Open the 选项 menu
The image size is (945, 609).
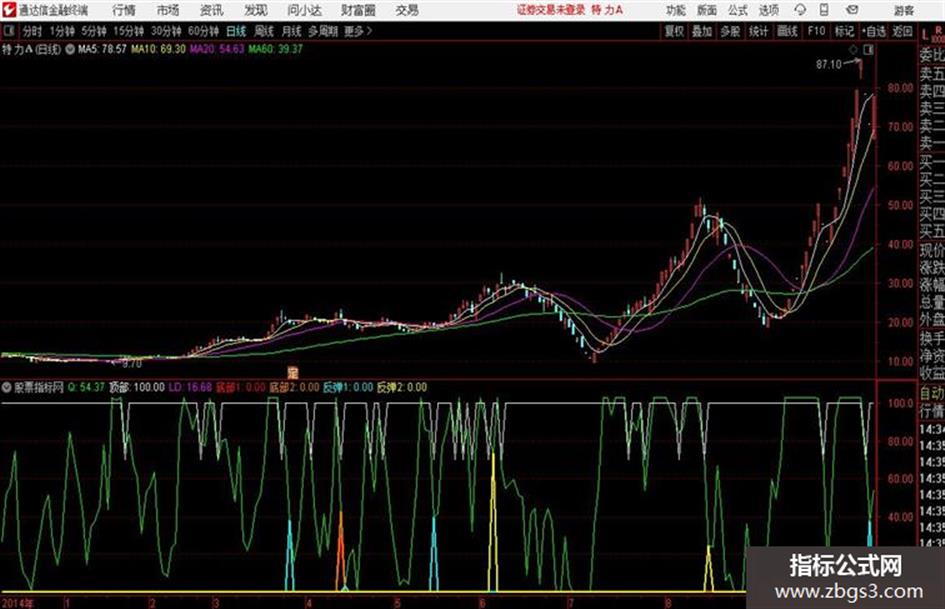[x=769, y=10]
